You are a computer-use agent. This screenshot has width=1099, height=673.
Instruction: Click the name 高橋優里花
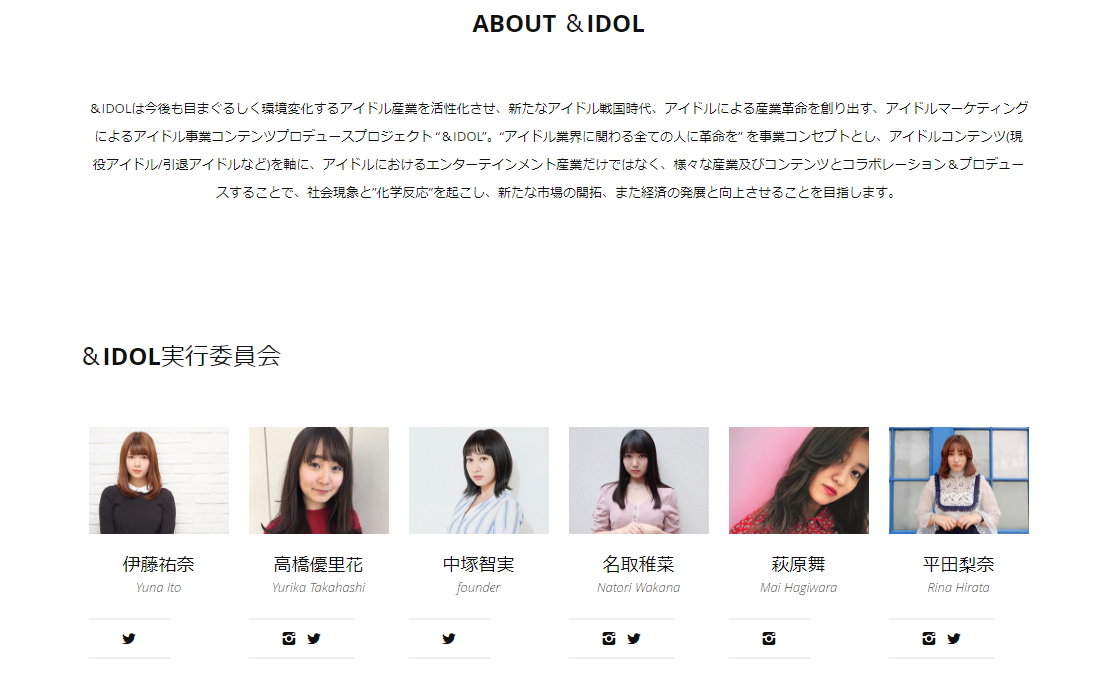tap(318, 564)
